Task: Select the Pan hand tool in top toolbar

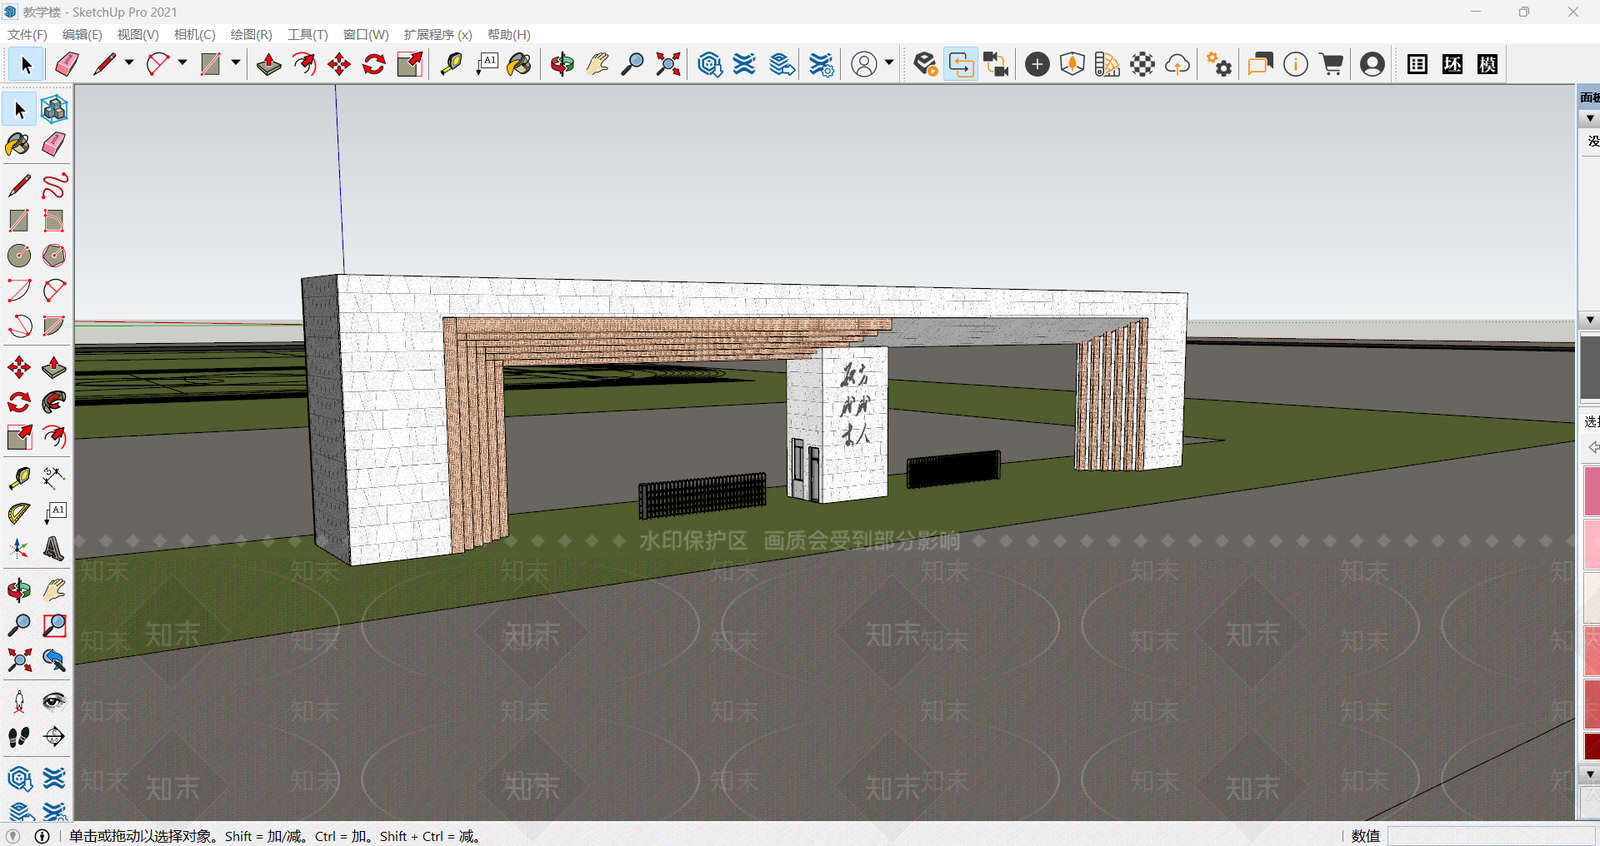Action: 597,64
